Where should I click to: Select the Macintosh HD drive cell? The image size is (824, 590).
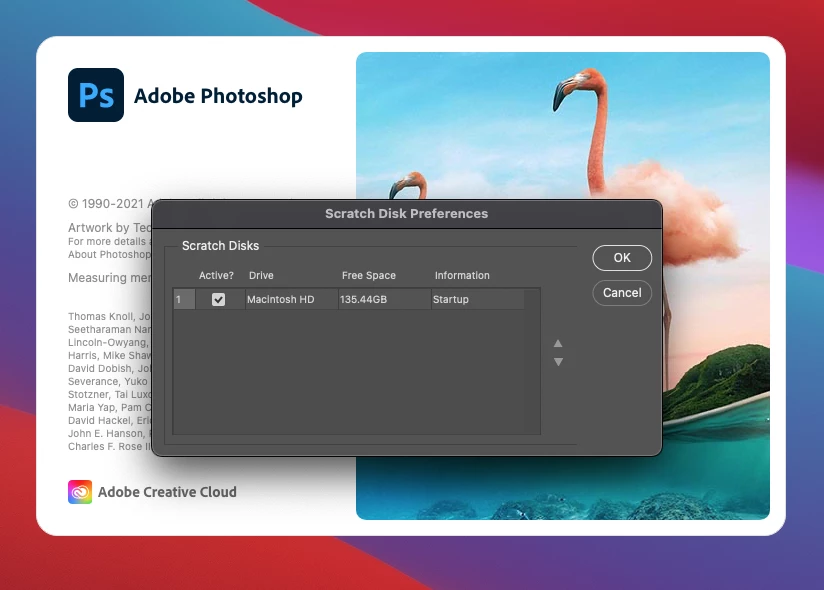pos(292,299)
